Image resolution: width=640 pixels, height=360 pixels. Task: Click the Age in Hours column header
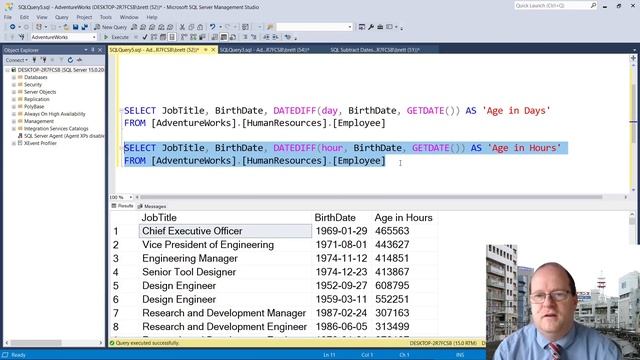[x=403, y=218]
